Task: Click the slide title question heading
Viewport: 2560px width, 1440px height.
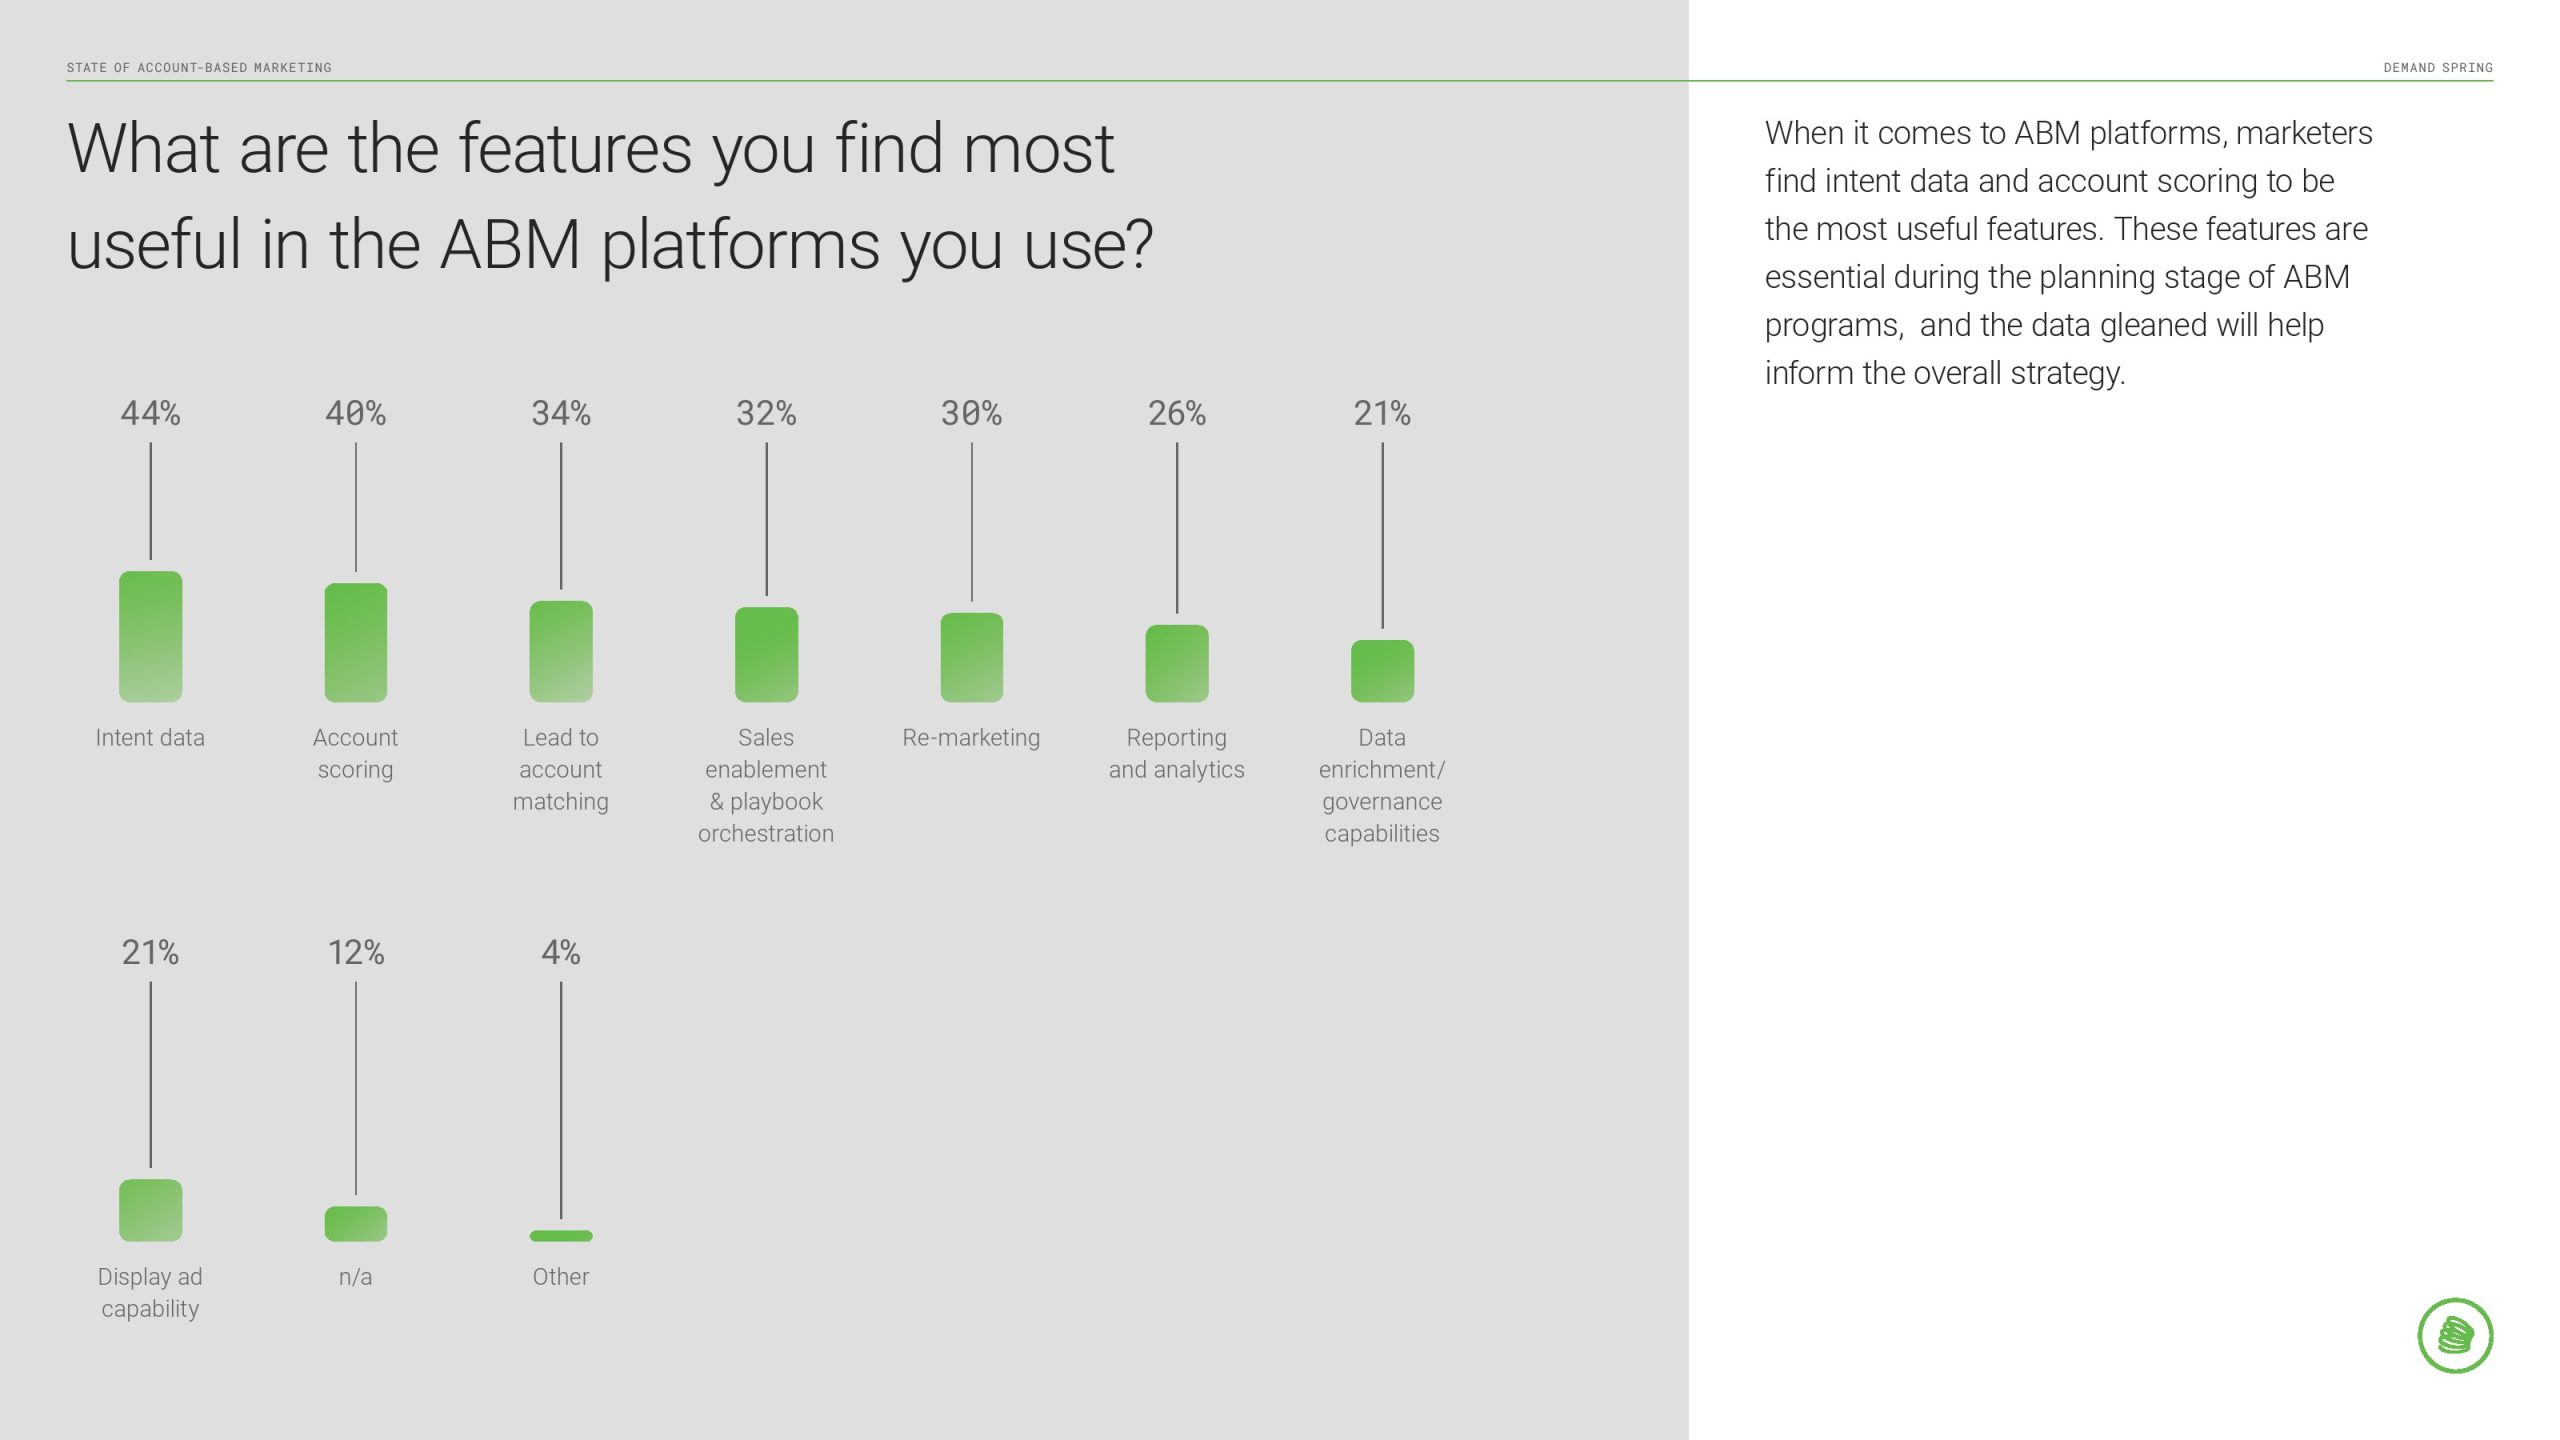Action: pyautogui.click(x=610, y=196)
